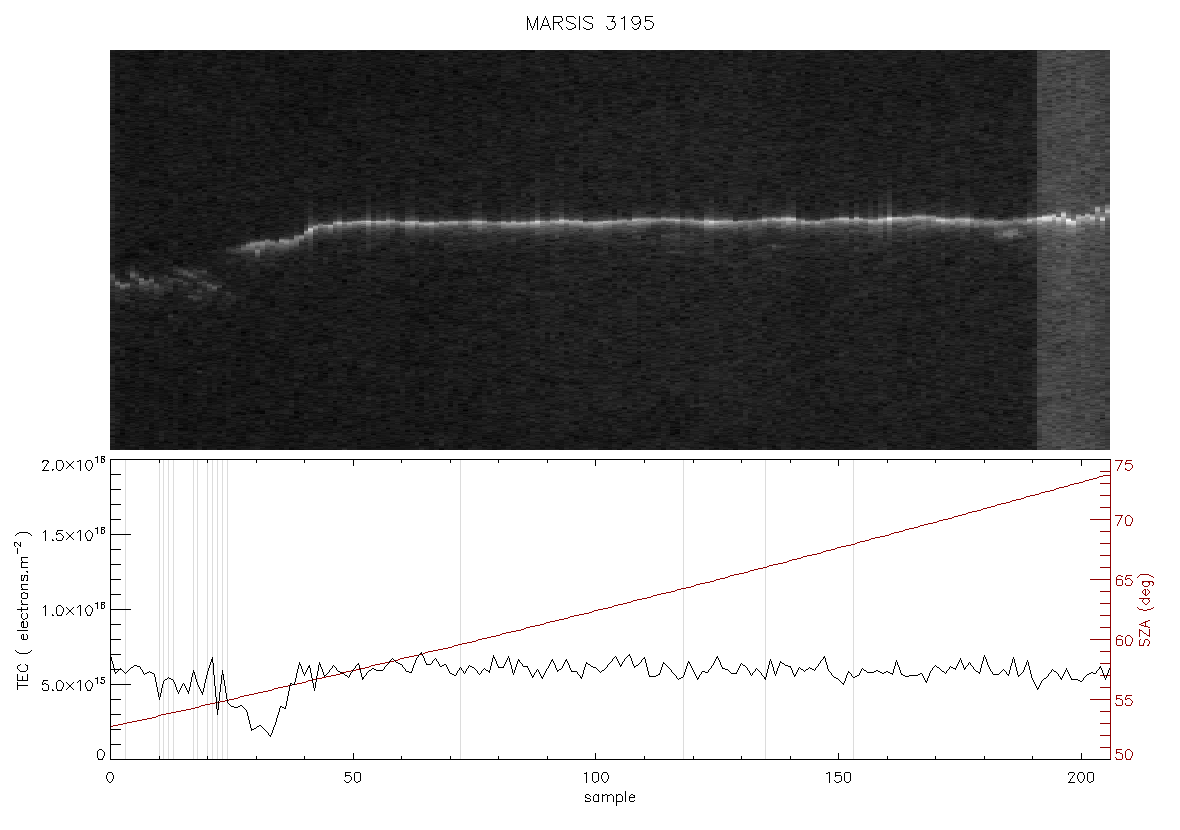Click the 200 tick label on x-axis
This screenshot has height=830, width=1180.
[1081, 777]
